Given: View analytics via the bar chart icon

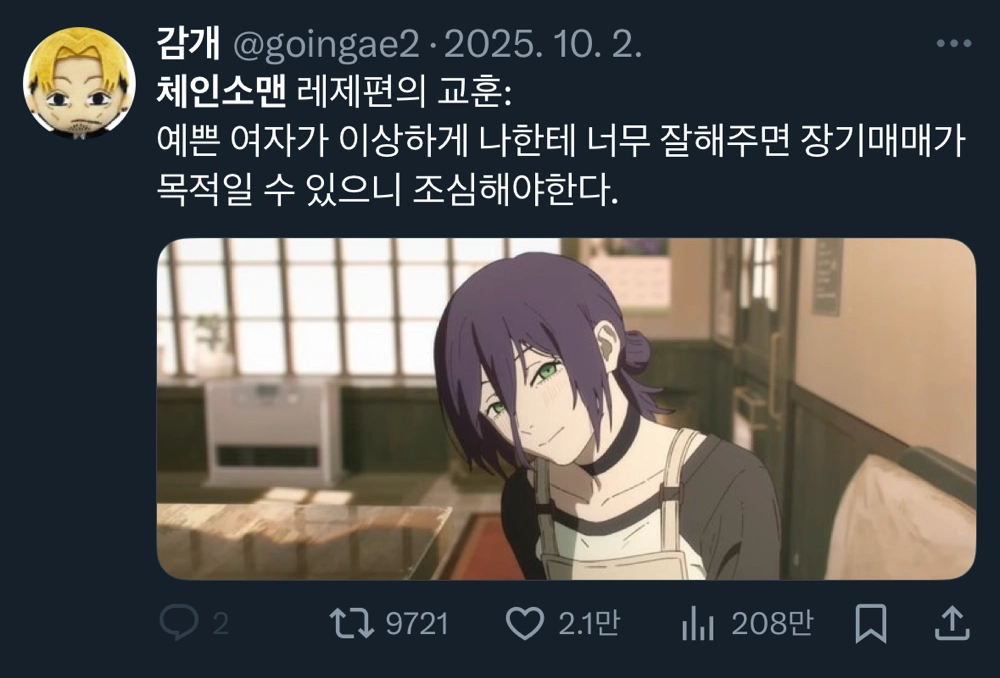Looking at the screenshot, I should coord(698,623).
